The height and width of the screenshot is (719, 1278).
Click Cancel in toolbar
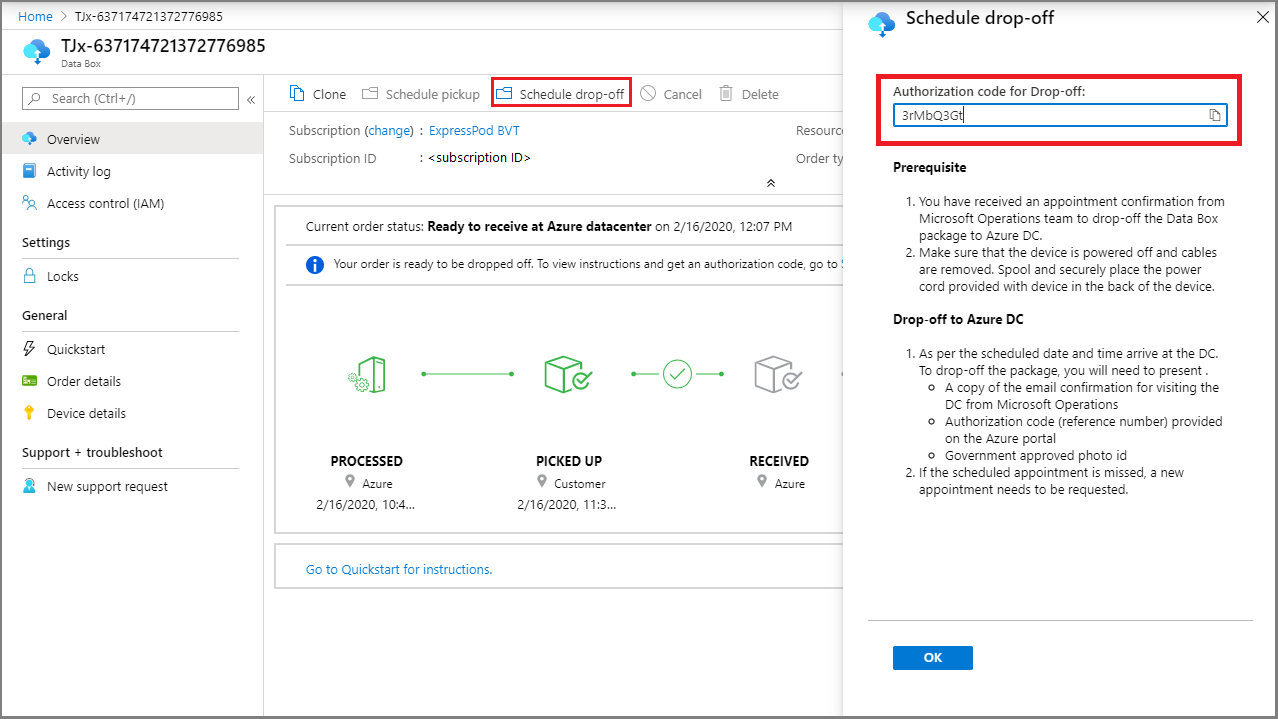[671, 94]
